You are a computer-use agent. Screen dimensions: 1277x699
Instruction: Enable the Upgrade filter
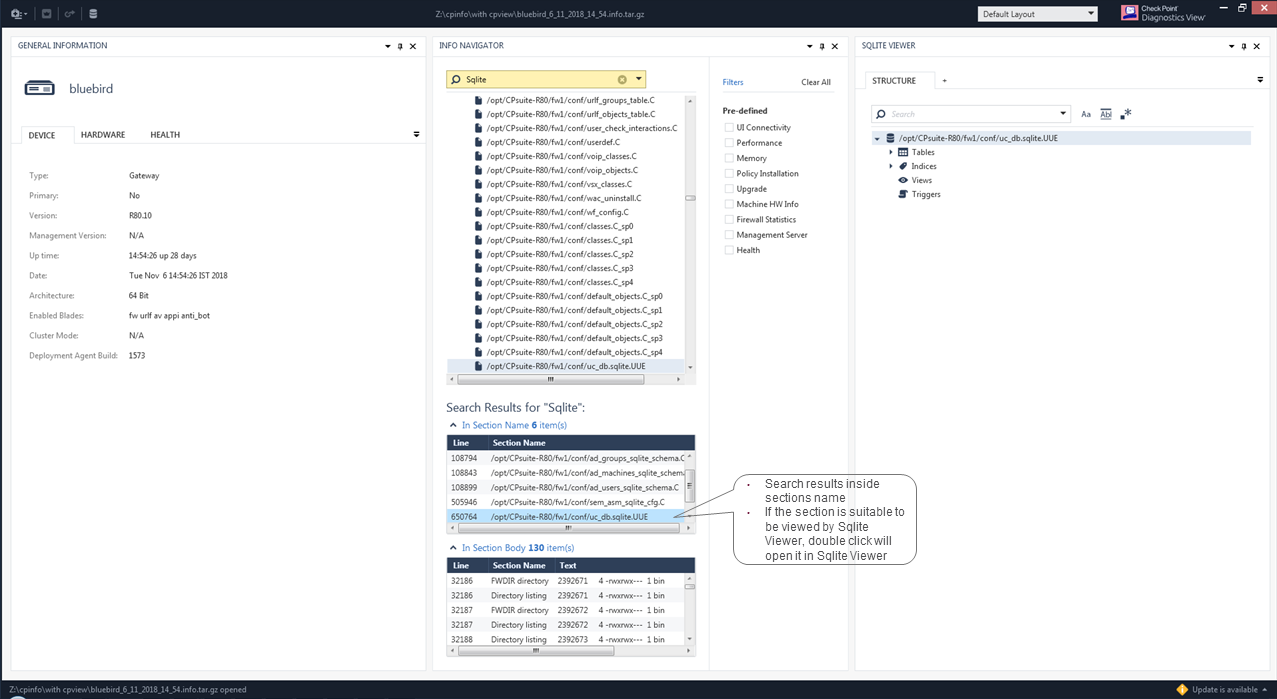click(x=729, y=189)
